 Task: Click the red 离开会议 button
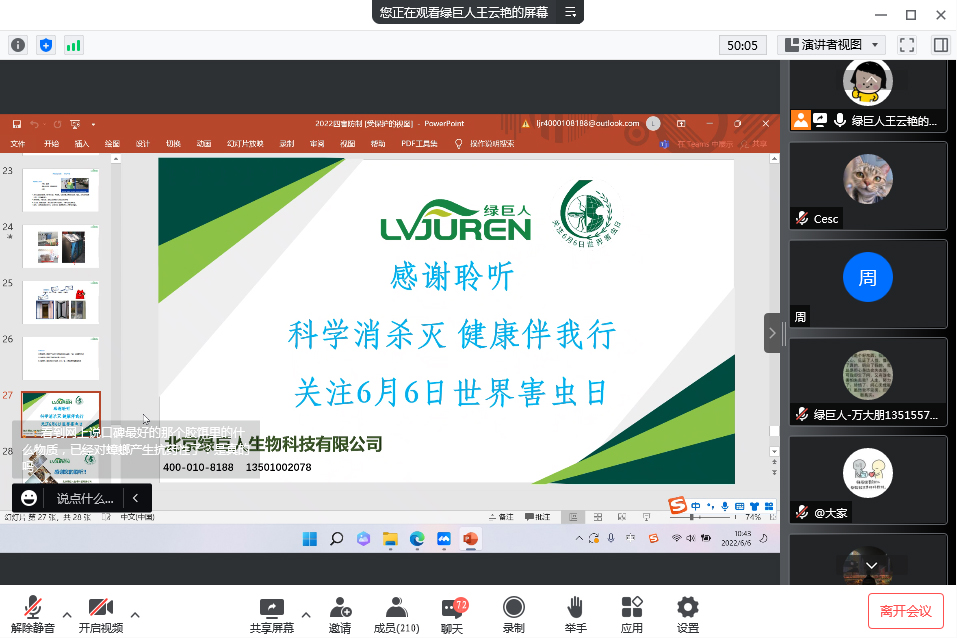[905, 611]
